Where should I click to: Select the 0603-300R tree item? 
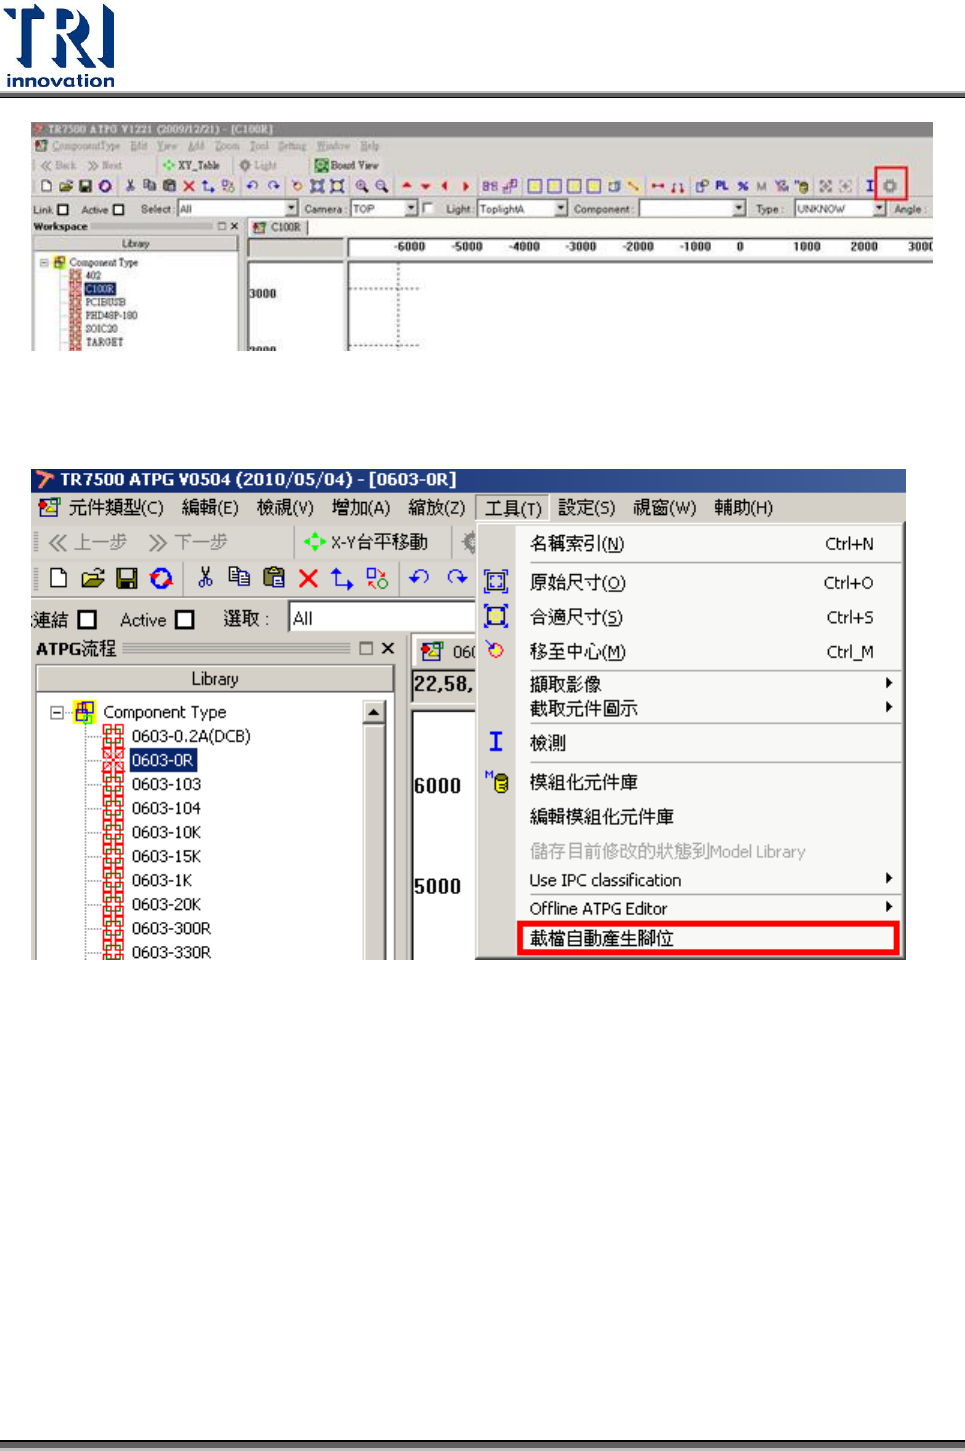point(171,929)
